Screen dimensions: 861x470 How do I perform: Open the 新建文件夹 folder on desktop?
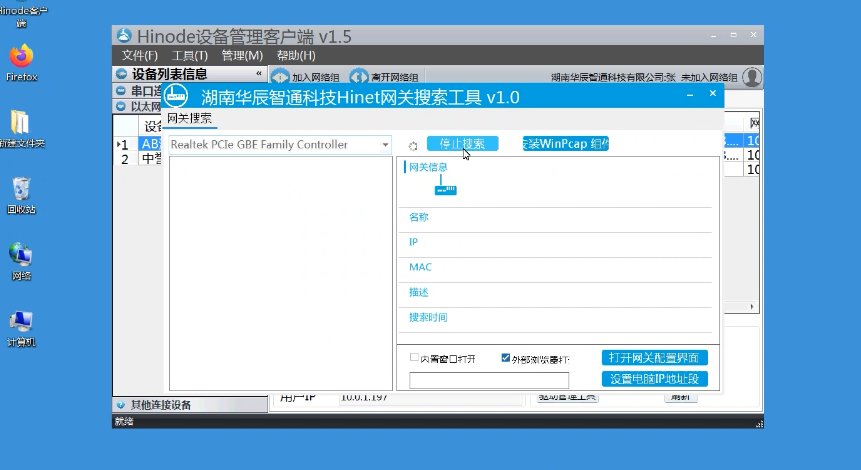pyautogui.click(x=21, y=122)
